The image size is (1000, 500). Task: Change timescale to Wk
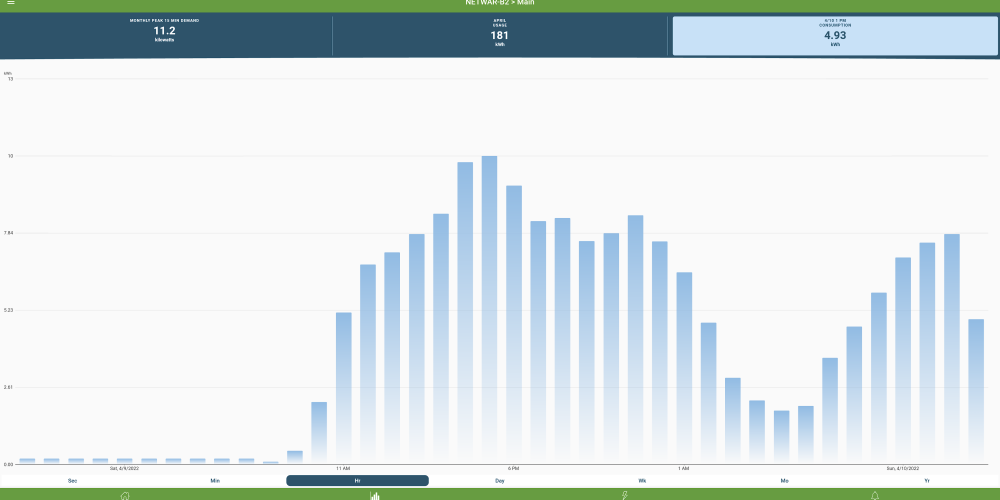tap(642, 481)
